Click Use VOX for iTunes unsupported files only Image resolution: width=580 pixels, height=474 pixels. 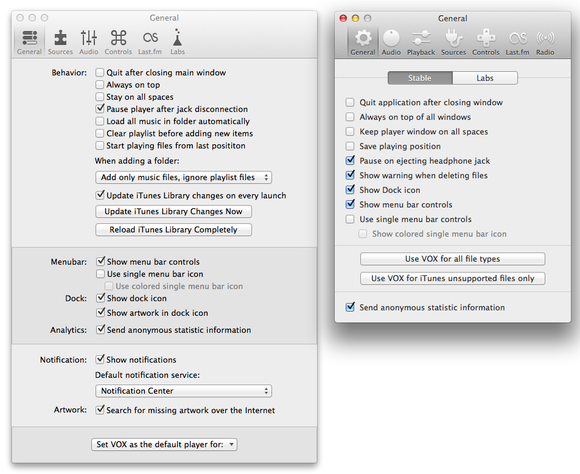[x=453, y=278]
